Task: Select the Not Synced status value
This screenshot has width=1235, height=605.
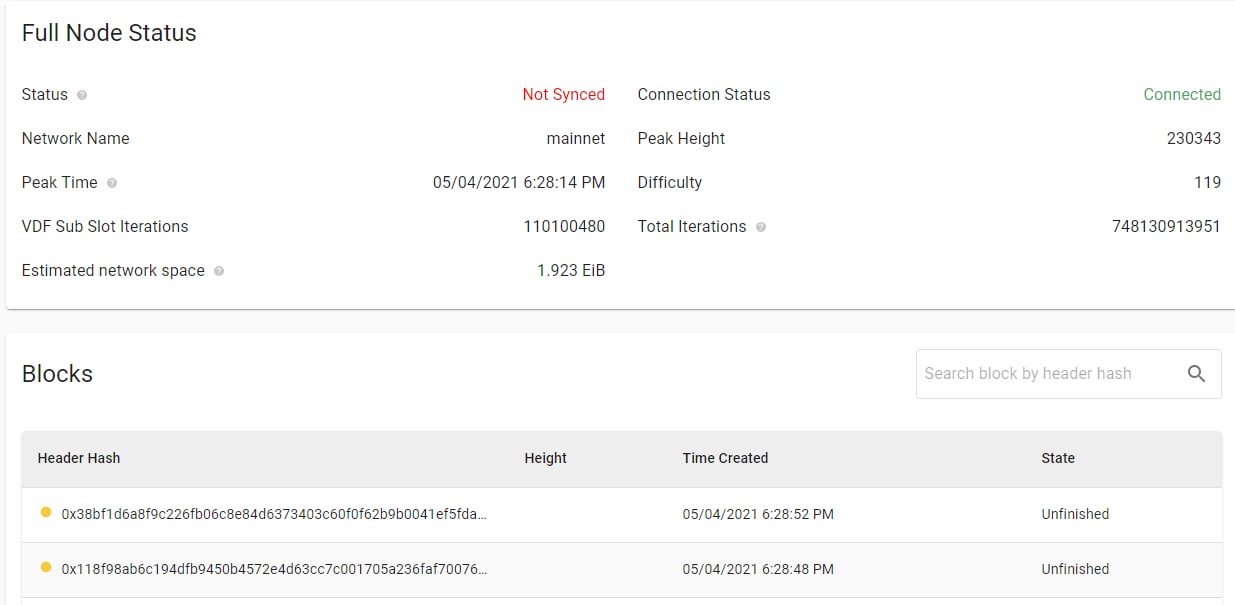Action: [563, 95]
